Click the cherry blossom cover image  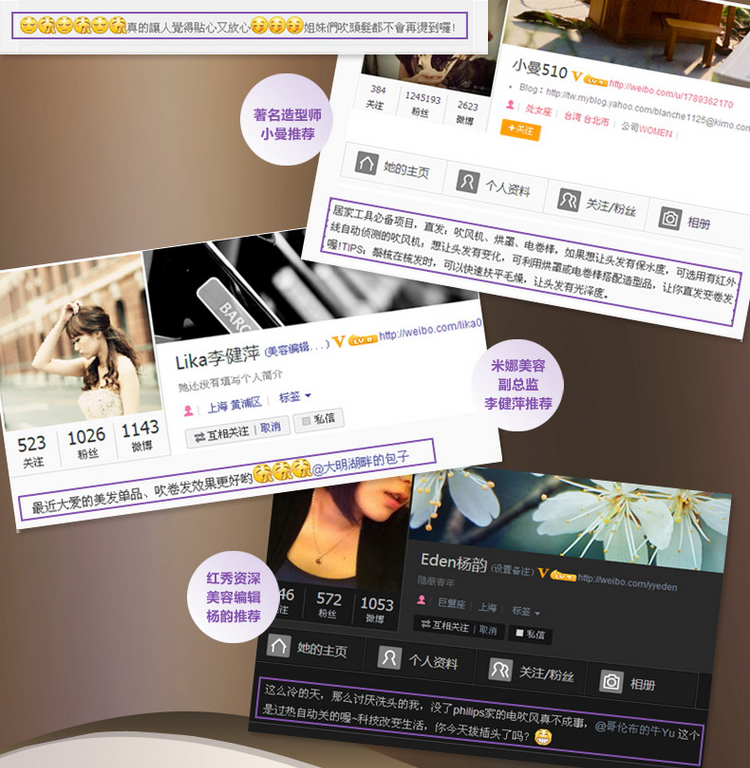[568, 519]
